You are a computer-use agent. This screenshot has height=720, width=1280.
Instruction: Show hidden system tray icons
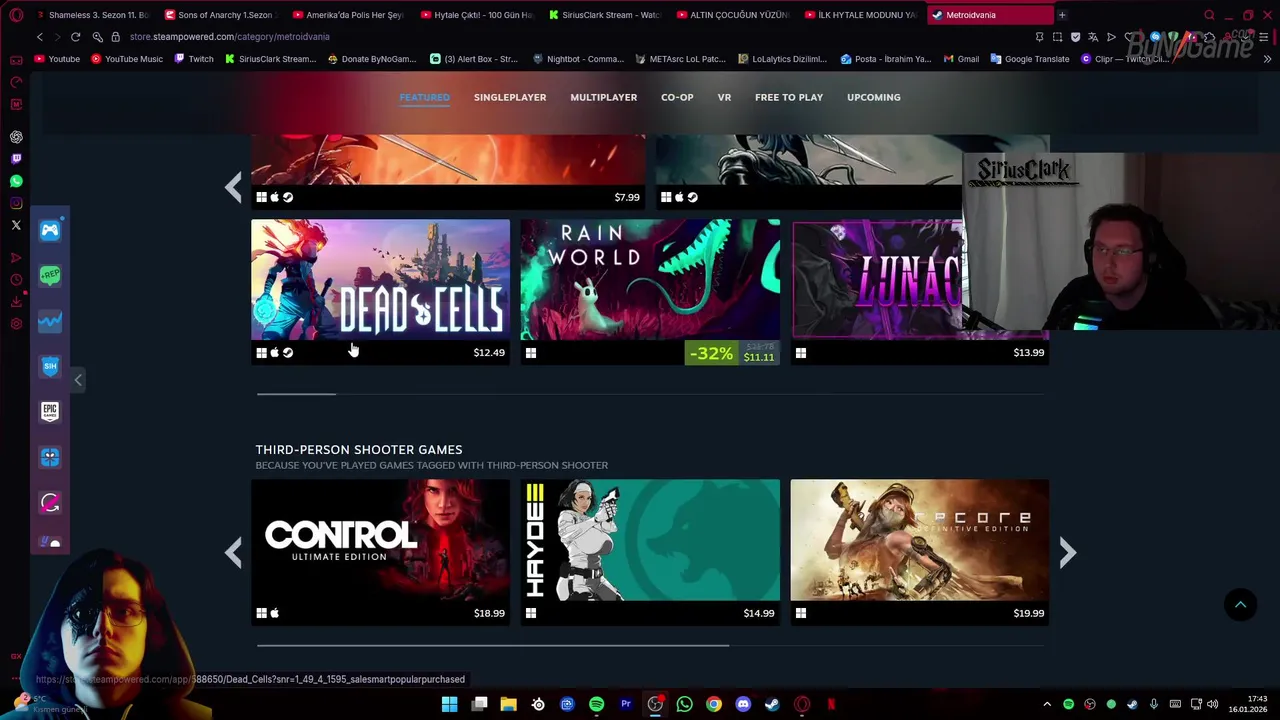click(1047, 704)
